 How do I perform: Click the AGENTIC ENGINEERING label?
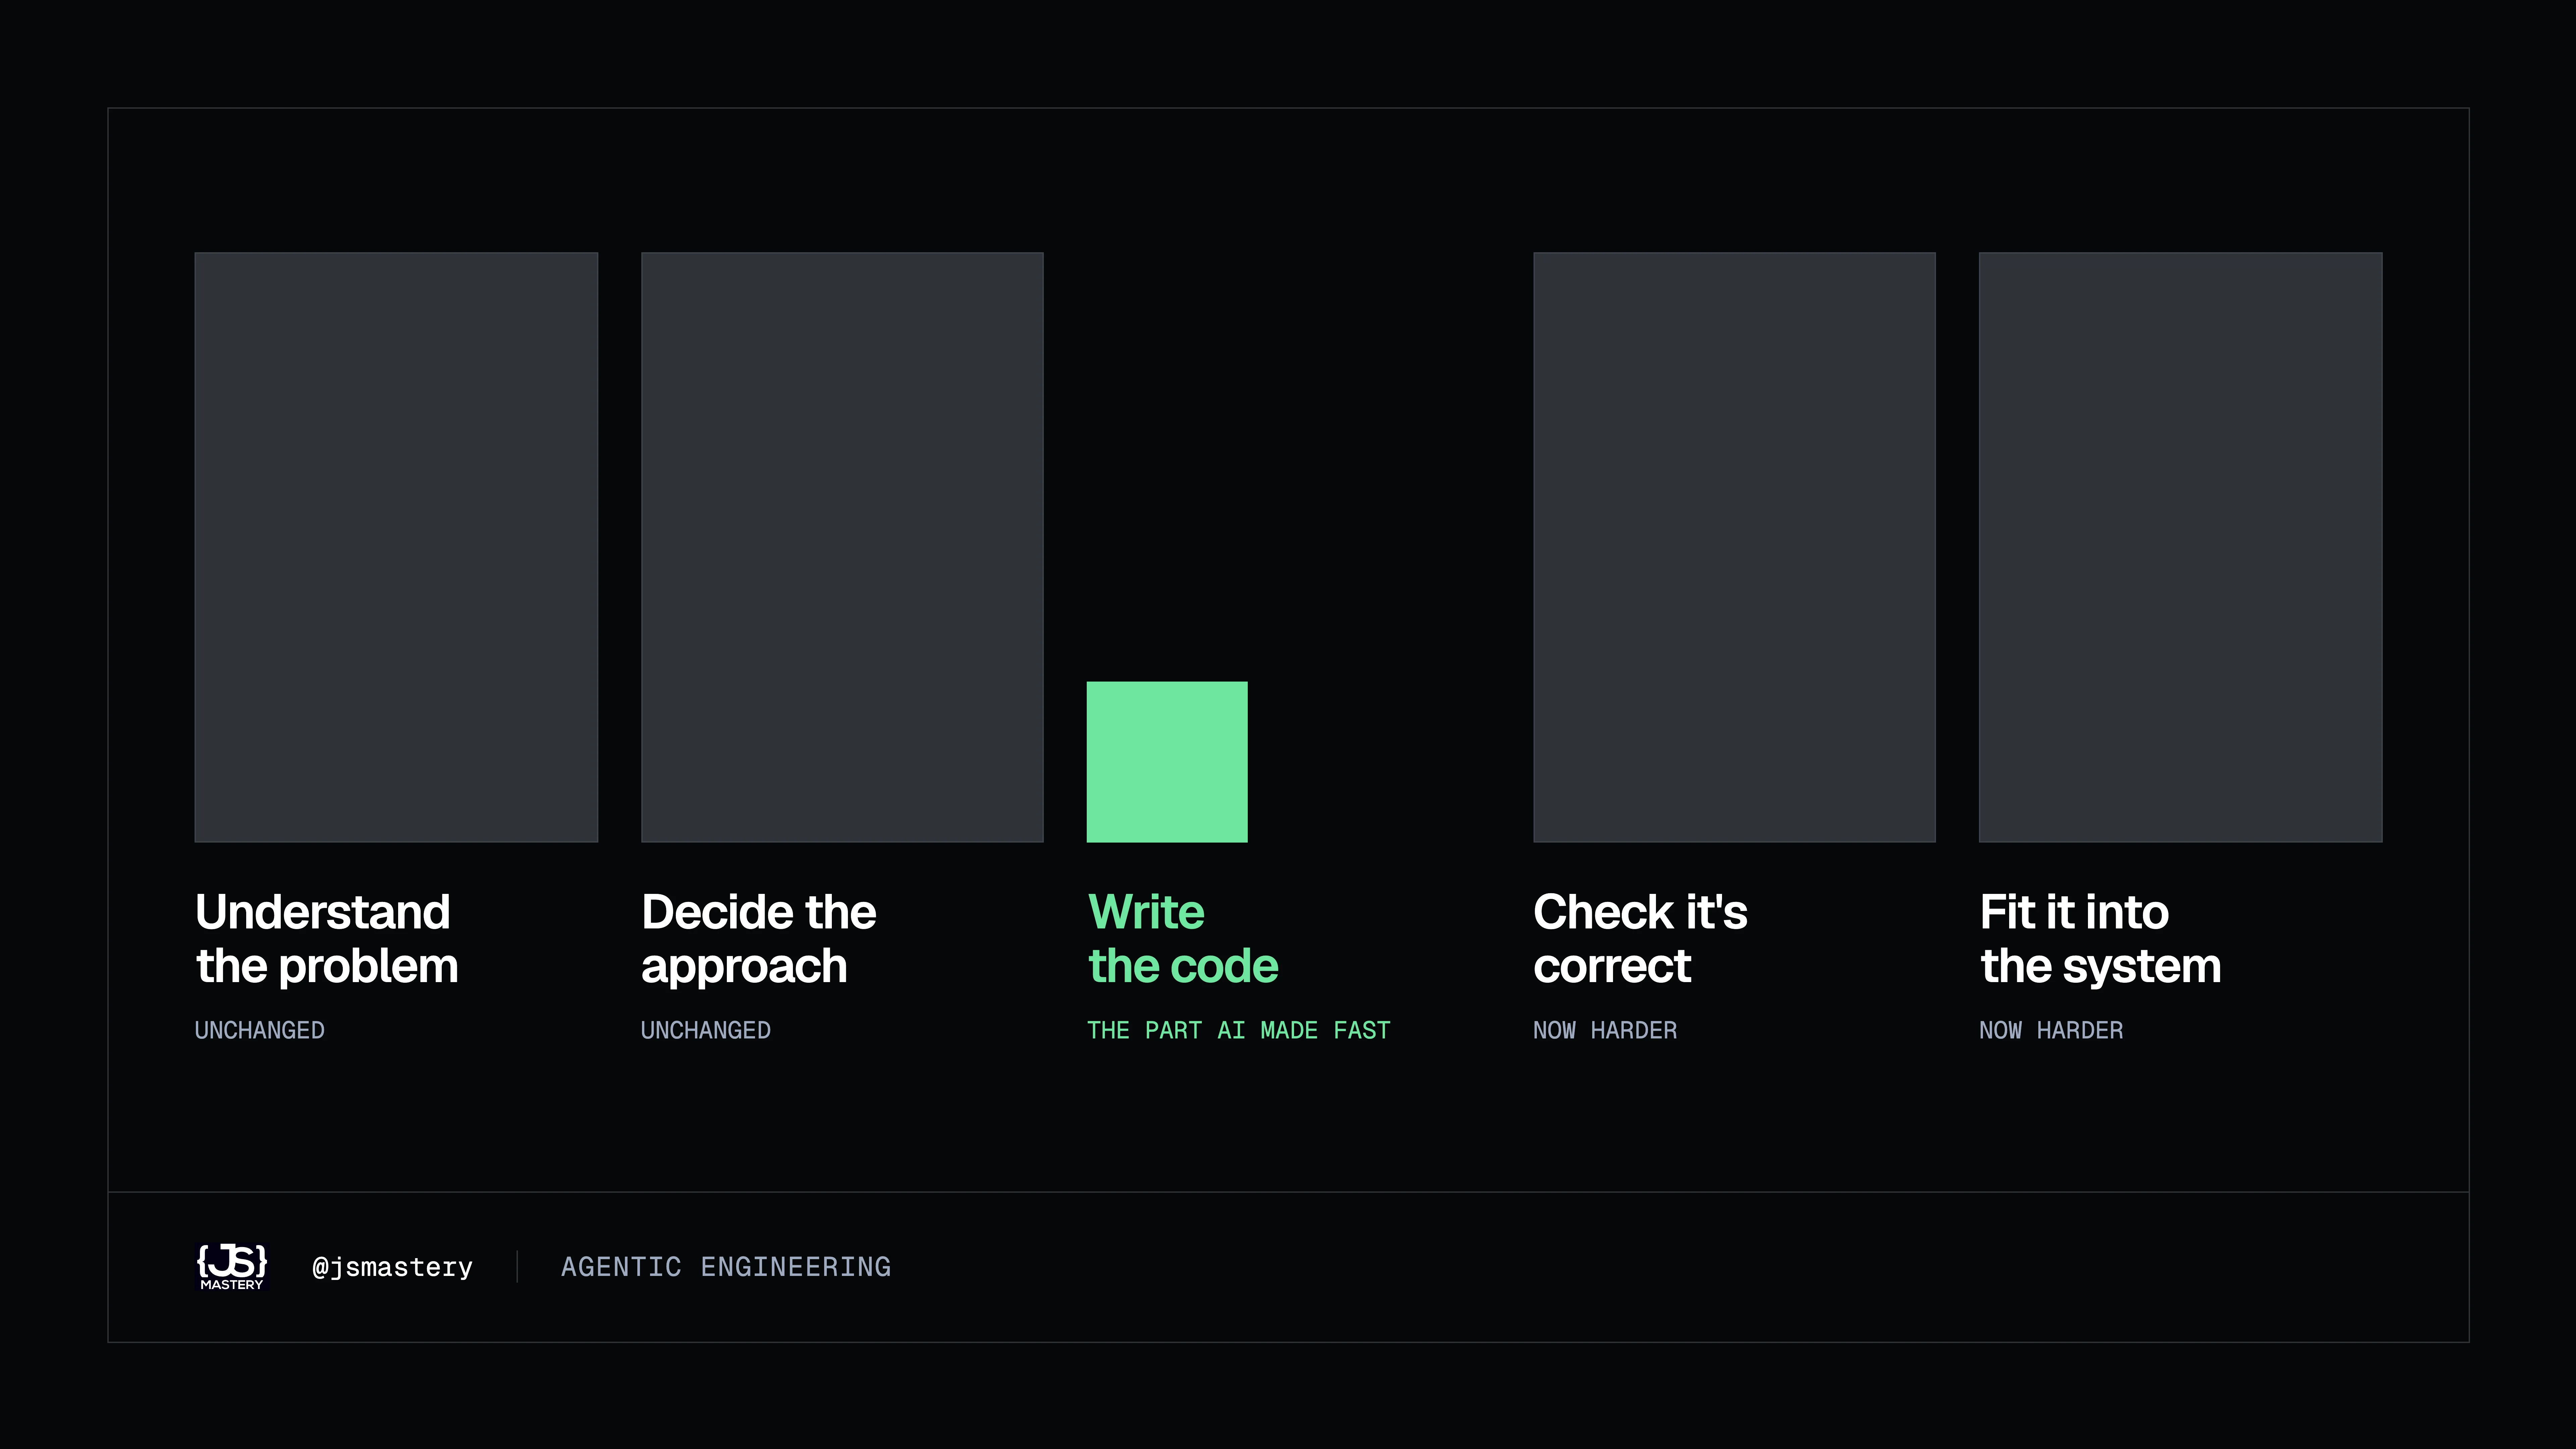point(726,1267)
